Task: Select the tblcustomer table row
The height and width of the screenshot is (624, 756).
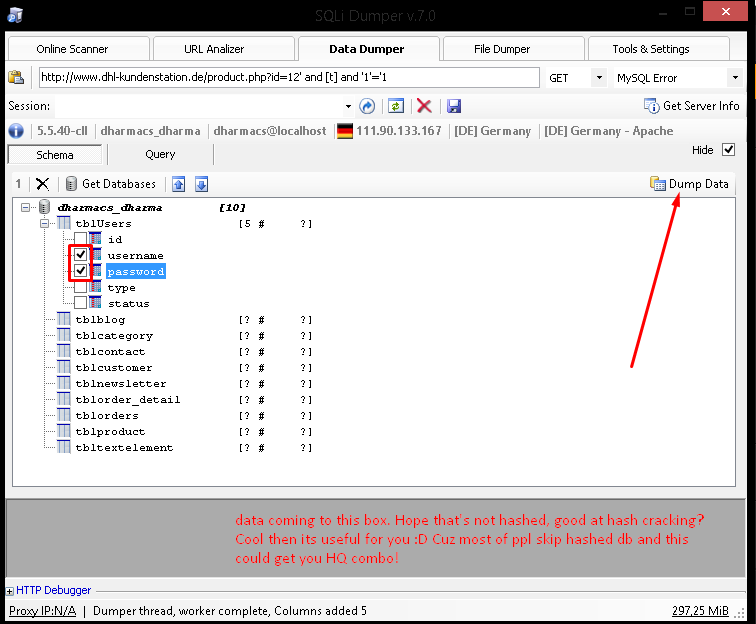Action: point(114,367)
